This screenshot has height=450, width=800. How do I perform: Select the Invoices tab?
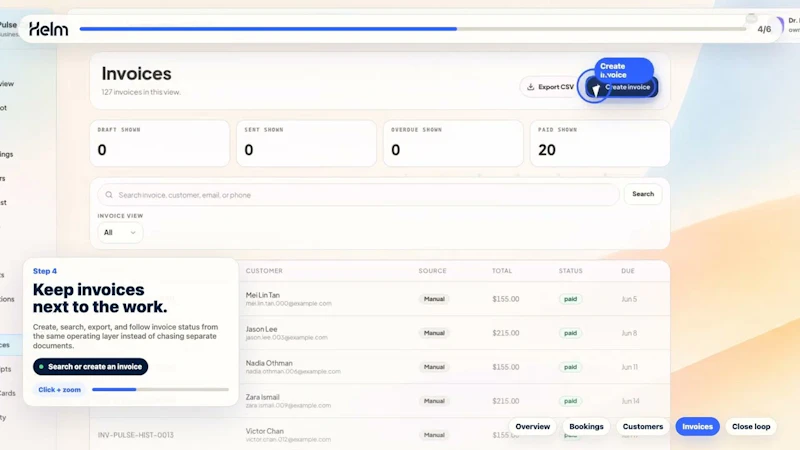[697, 427]
